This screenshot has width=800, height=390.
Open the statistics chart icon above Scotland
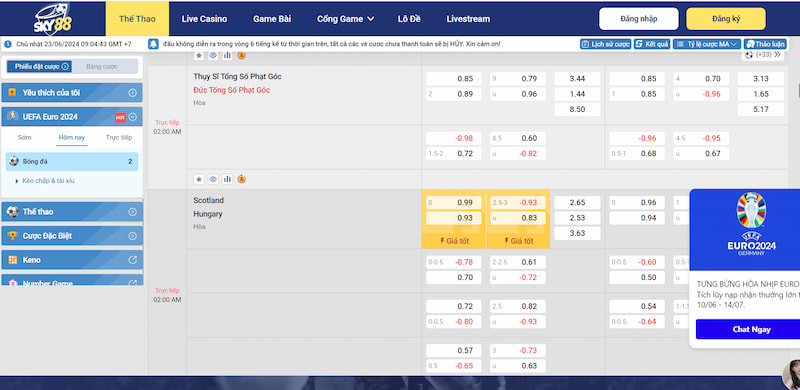click(227, 179)
